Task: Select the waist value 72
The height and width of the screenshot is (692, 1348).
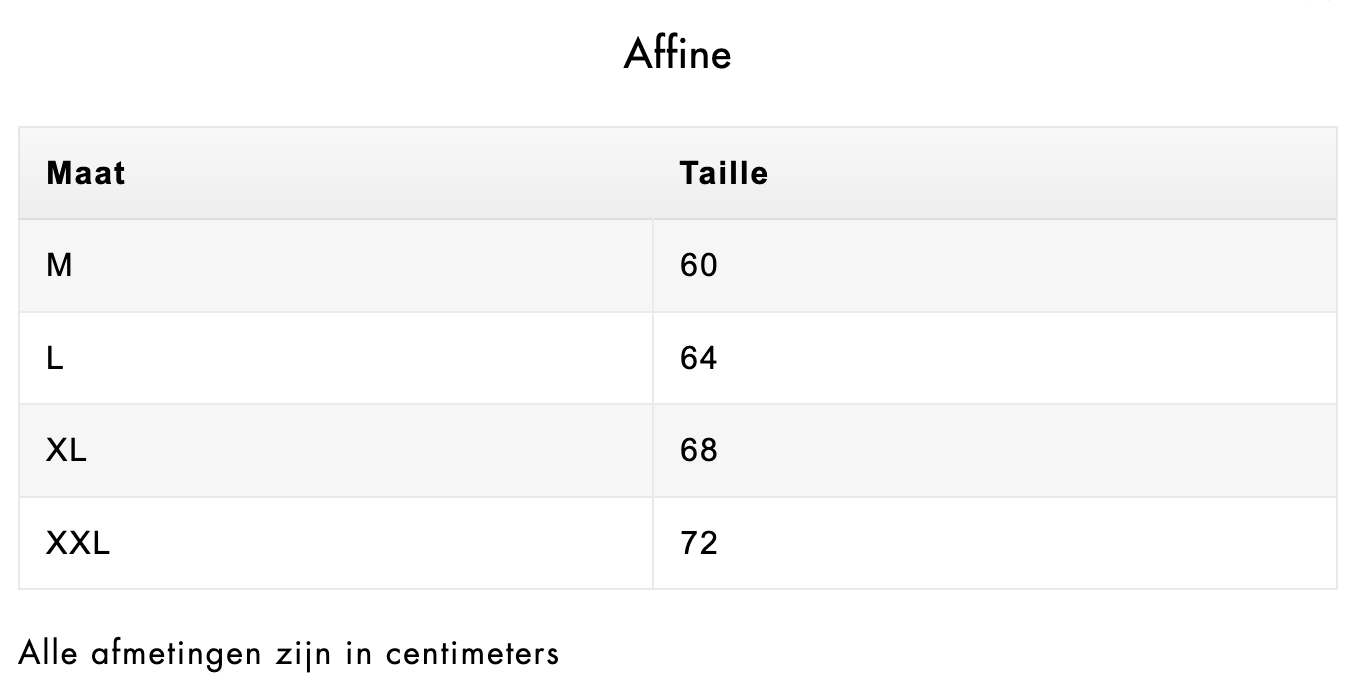Action: (x=699, y=543)
